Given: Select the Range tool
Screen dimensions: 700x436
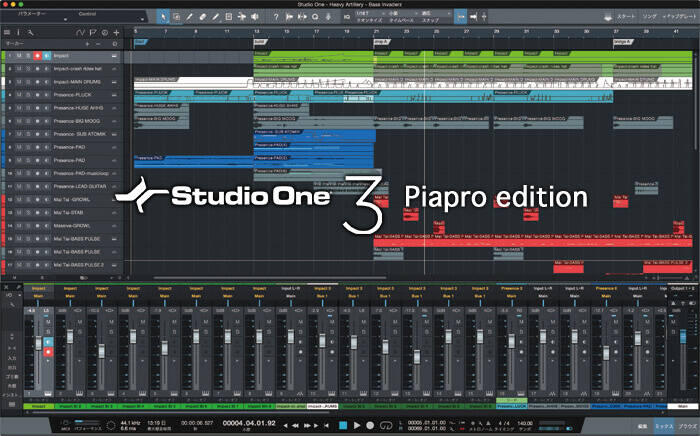Looking at the screenshot, I should (176, 17).
